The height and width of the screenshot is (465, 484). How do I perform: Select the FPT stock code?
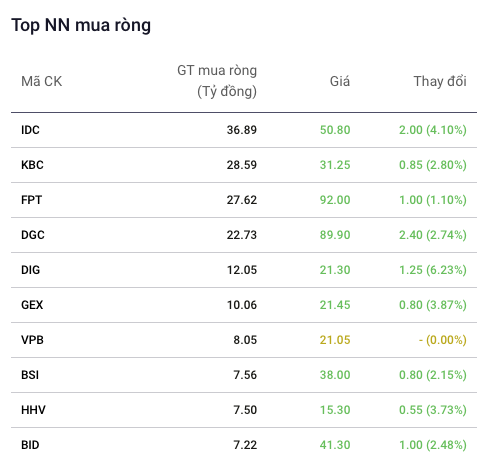[x=32, y=200]
